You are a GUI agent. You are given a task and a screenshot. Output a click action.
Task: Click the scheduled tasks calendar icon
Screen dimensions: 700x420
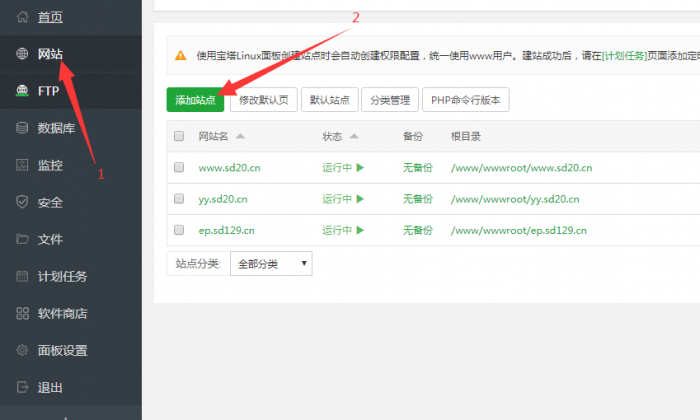click(22, 276)
